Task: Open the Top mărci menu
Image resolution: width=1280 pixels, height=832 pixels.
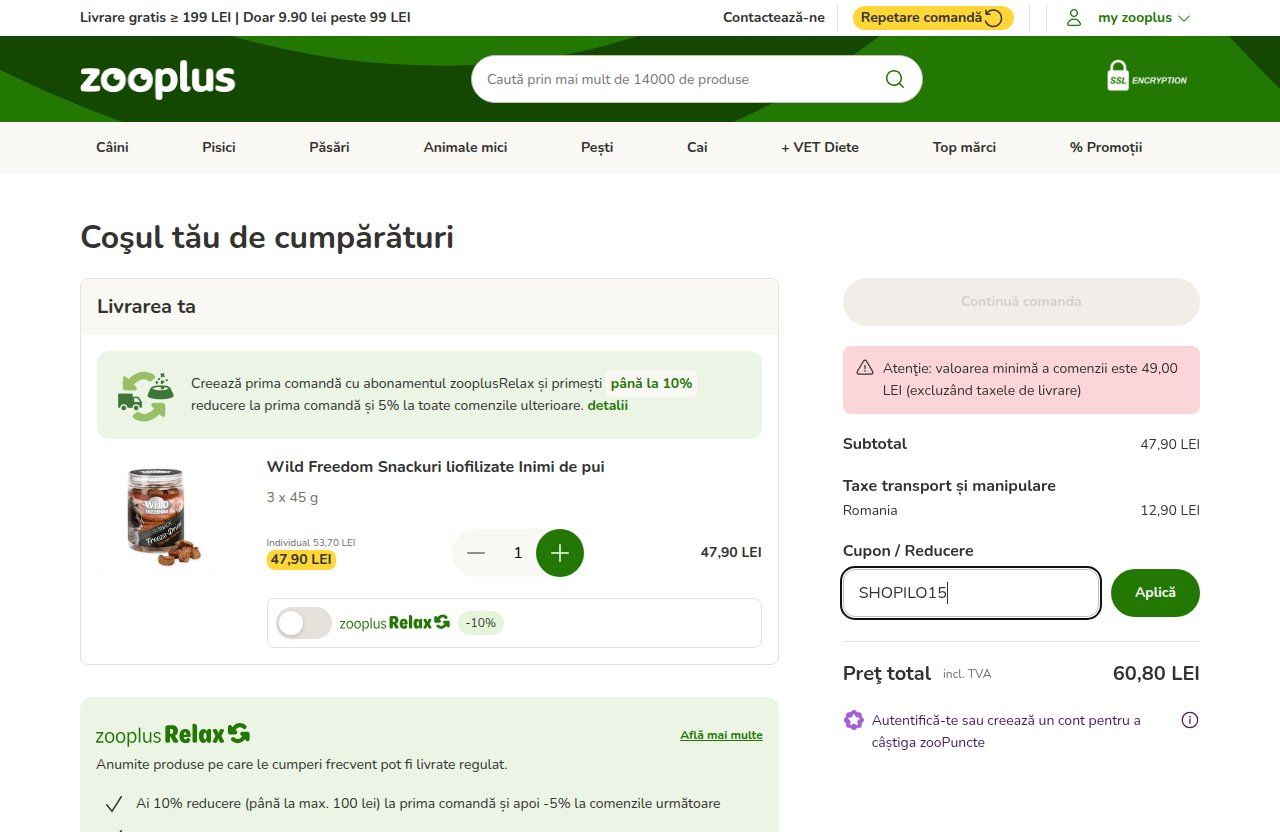Action: (x=964, y=147)
